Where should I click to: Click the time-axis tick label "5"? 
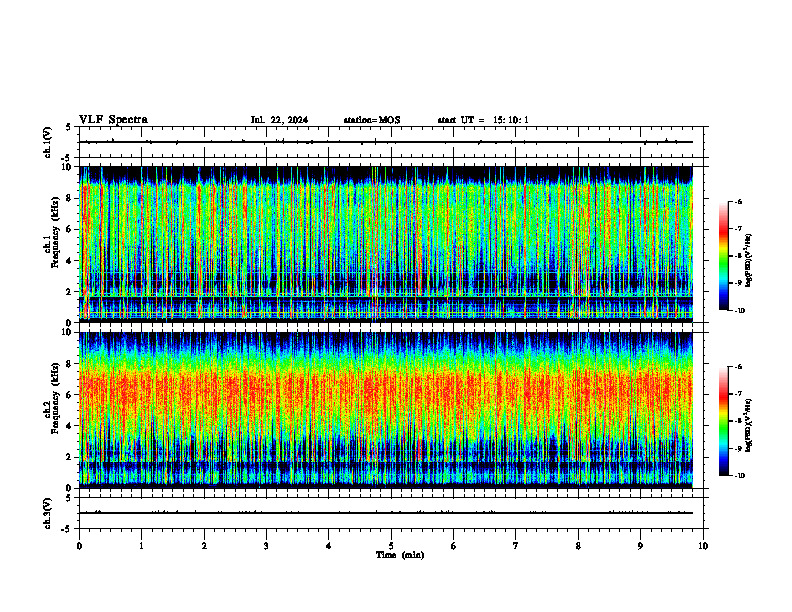tap(391, 546)
